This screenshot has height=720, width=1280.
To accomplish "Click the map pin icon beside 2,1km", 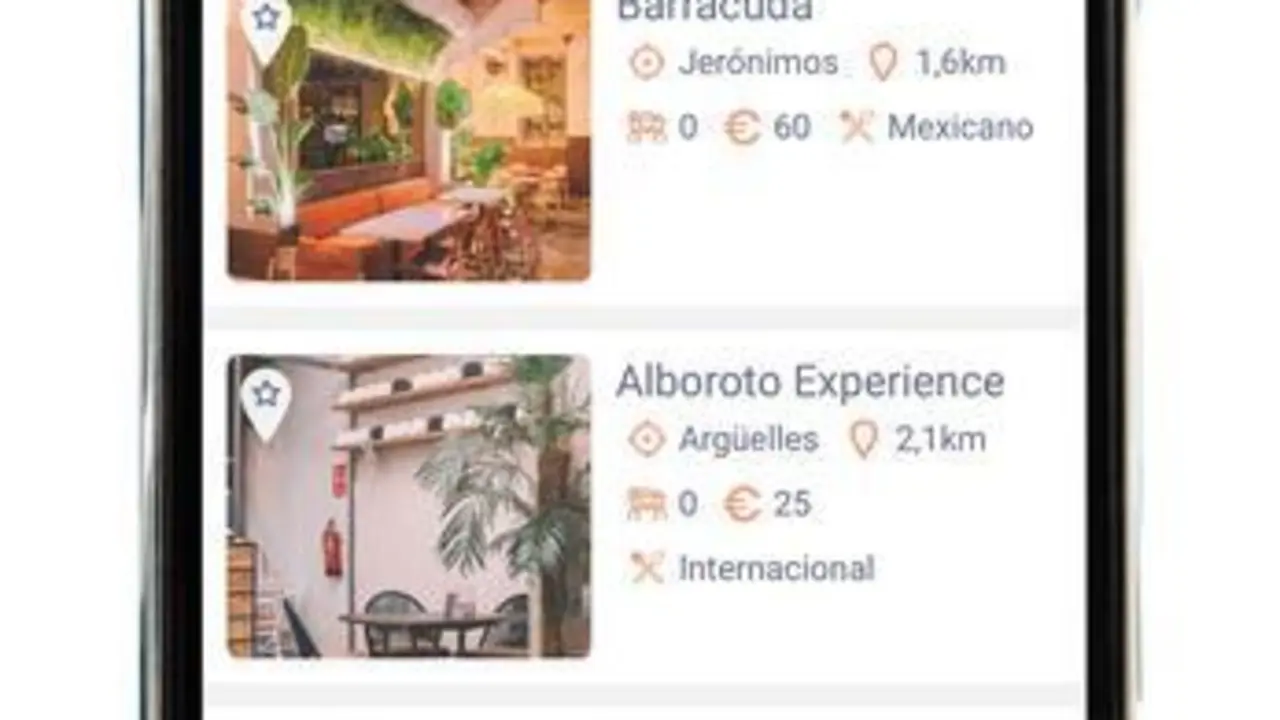I will [863, 440].
